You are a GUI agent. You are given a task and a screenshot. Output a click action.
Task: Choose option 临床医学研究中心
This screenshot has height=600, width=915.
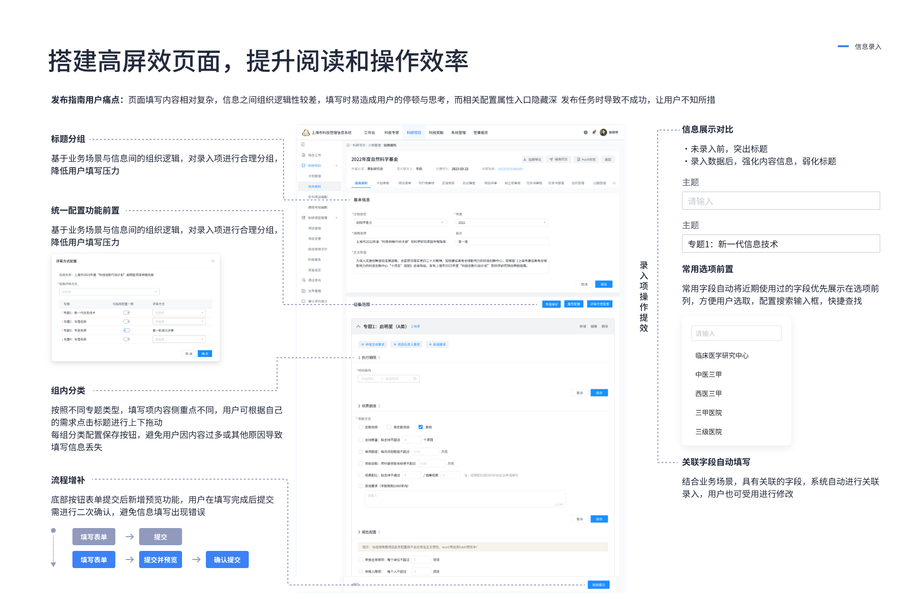tap(721, 355)
